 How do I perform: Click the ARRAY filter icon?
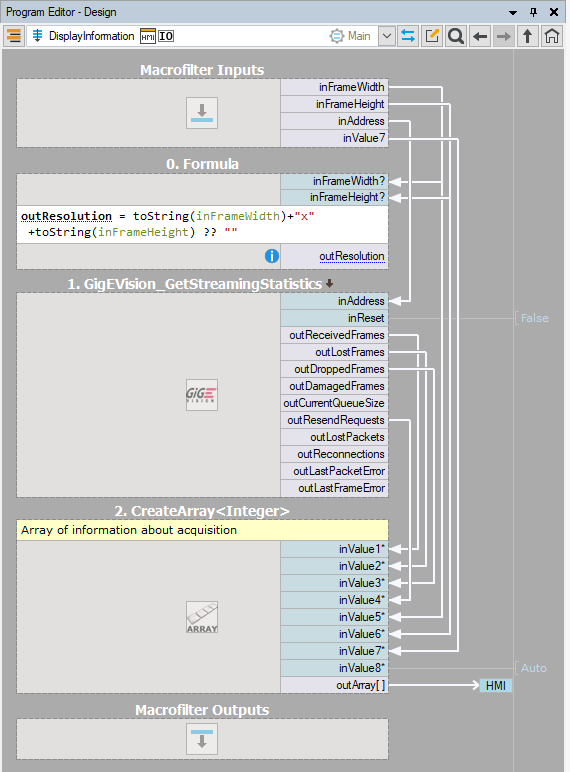pos(202,617)
